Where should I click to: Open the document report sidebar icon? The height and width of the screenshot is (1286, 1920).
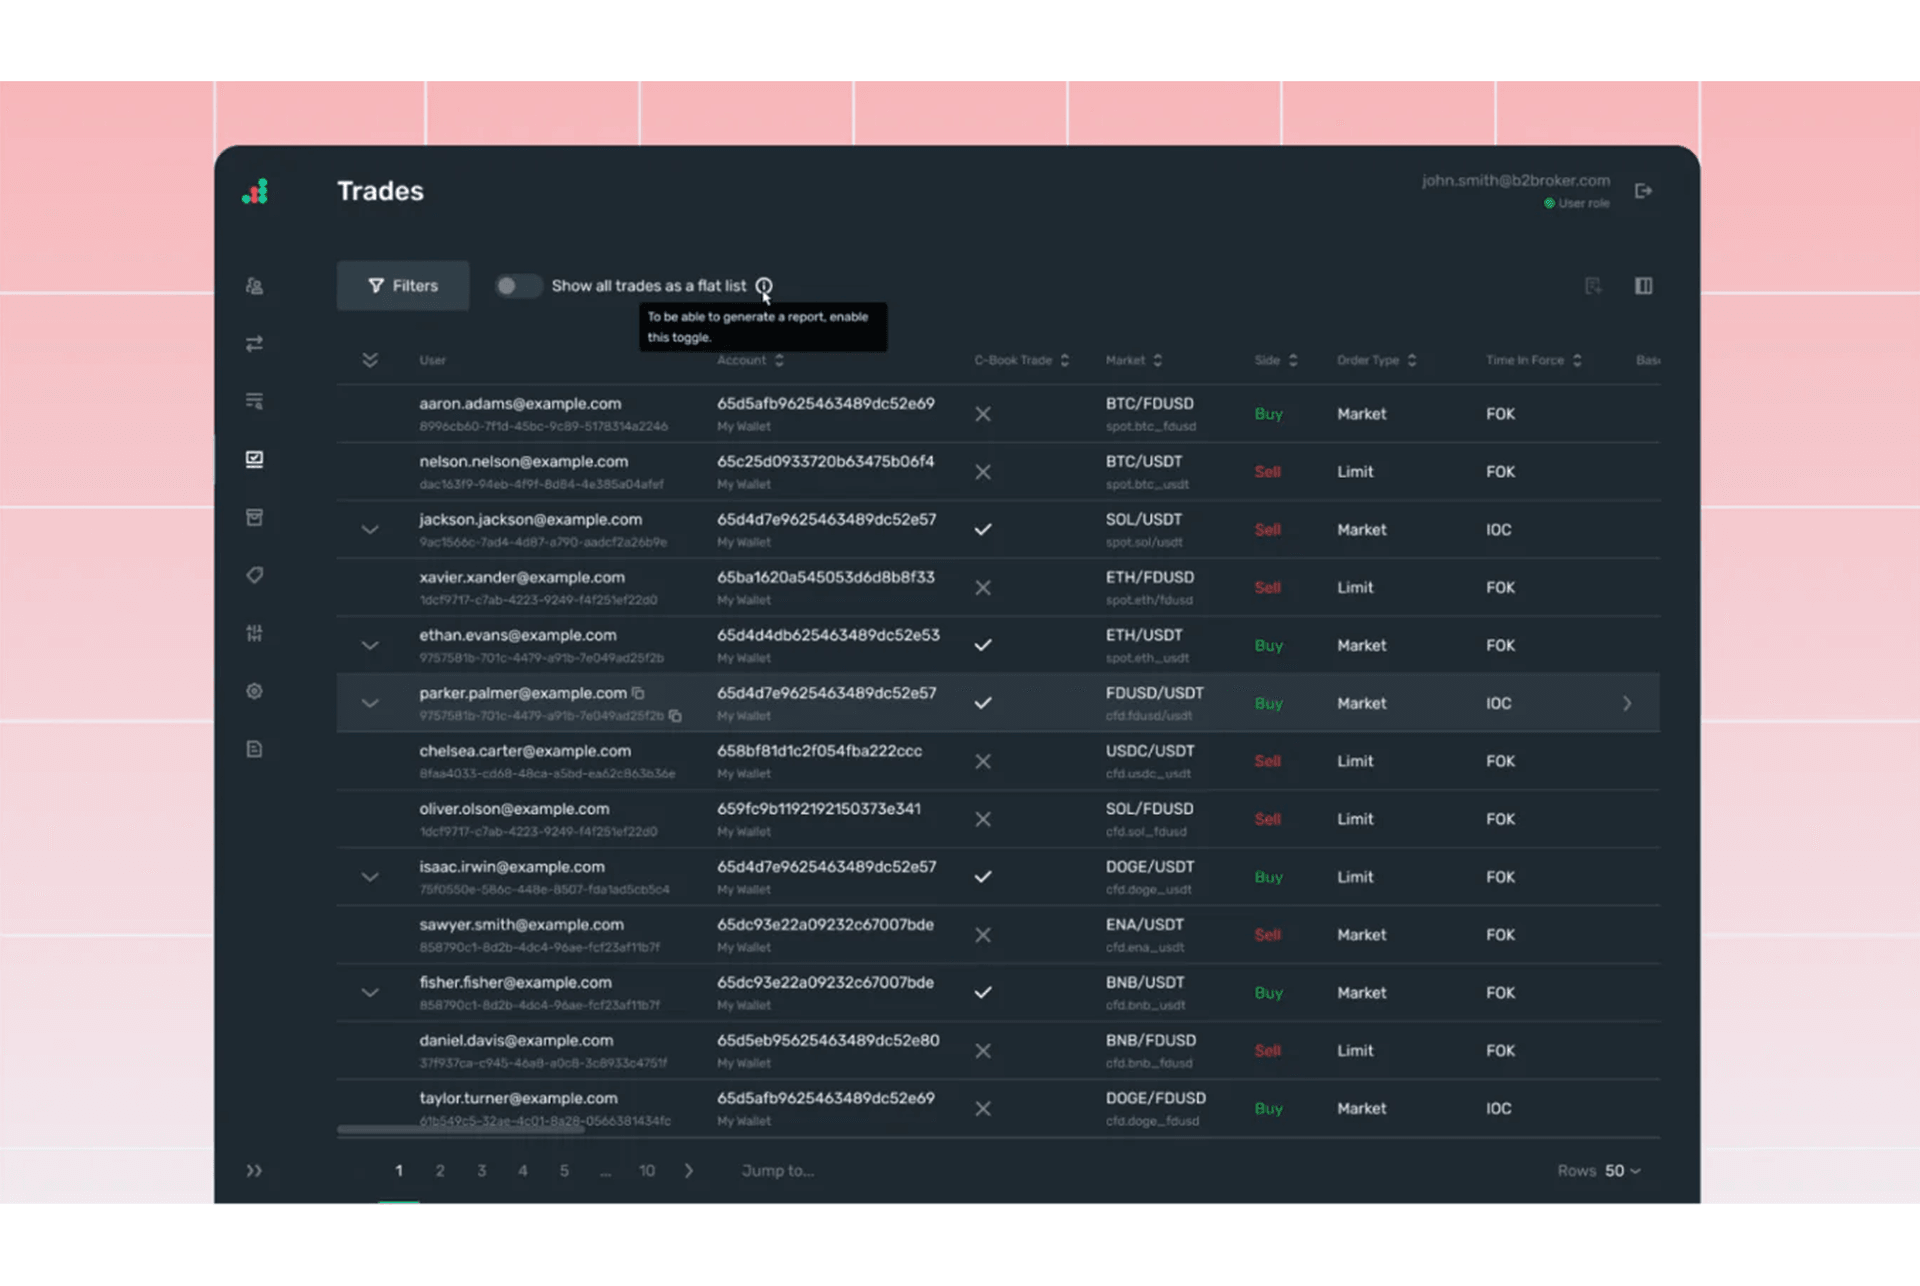point(255,749)
